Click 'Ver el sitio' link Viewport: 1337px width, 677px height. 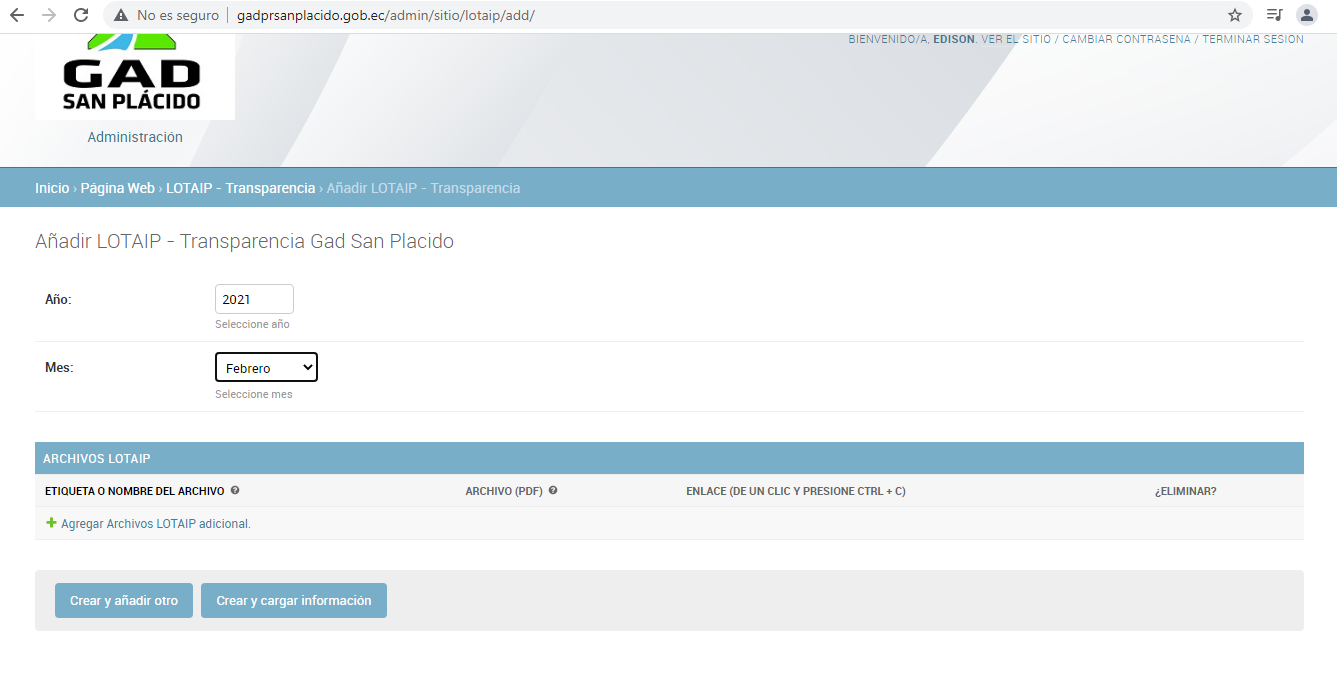[1016, 40]
